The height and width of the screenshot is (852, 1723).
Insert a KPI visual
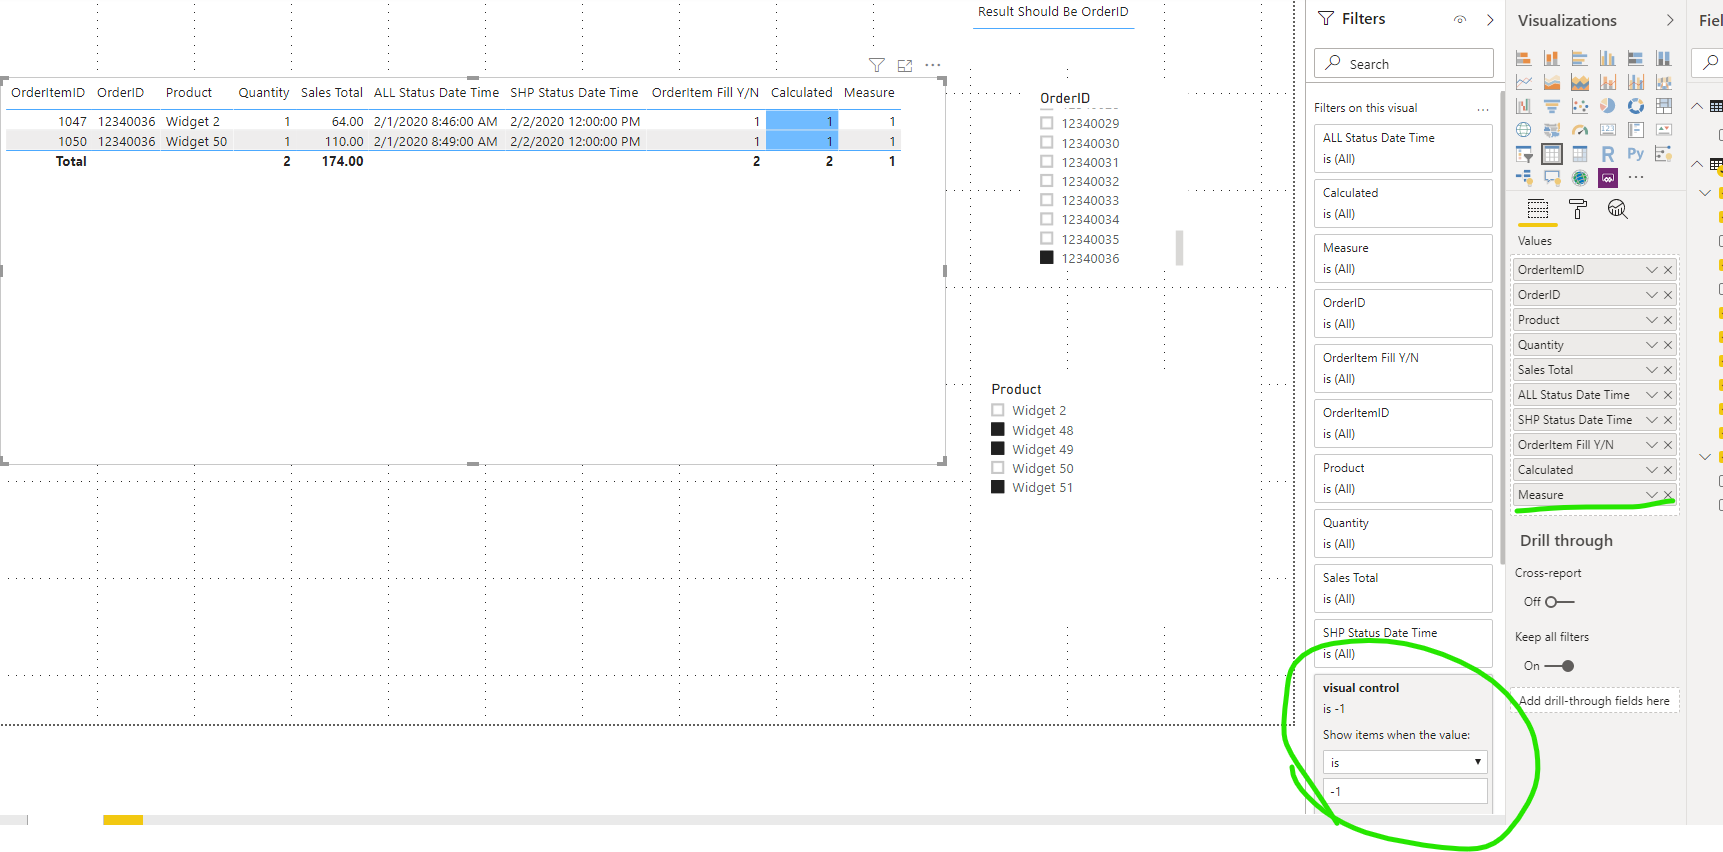[1664, 130]
